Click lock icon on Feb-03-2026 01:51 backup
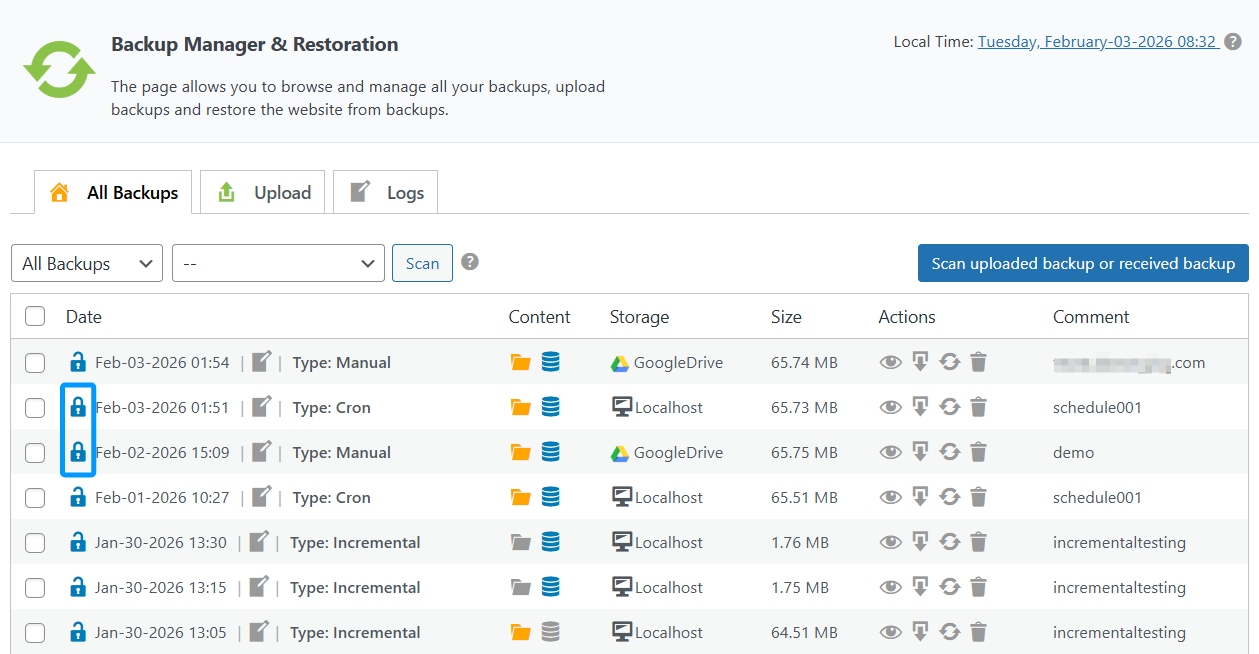The height and width of the screenshot is (654, 1259). click(x=77, y=407)
